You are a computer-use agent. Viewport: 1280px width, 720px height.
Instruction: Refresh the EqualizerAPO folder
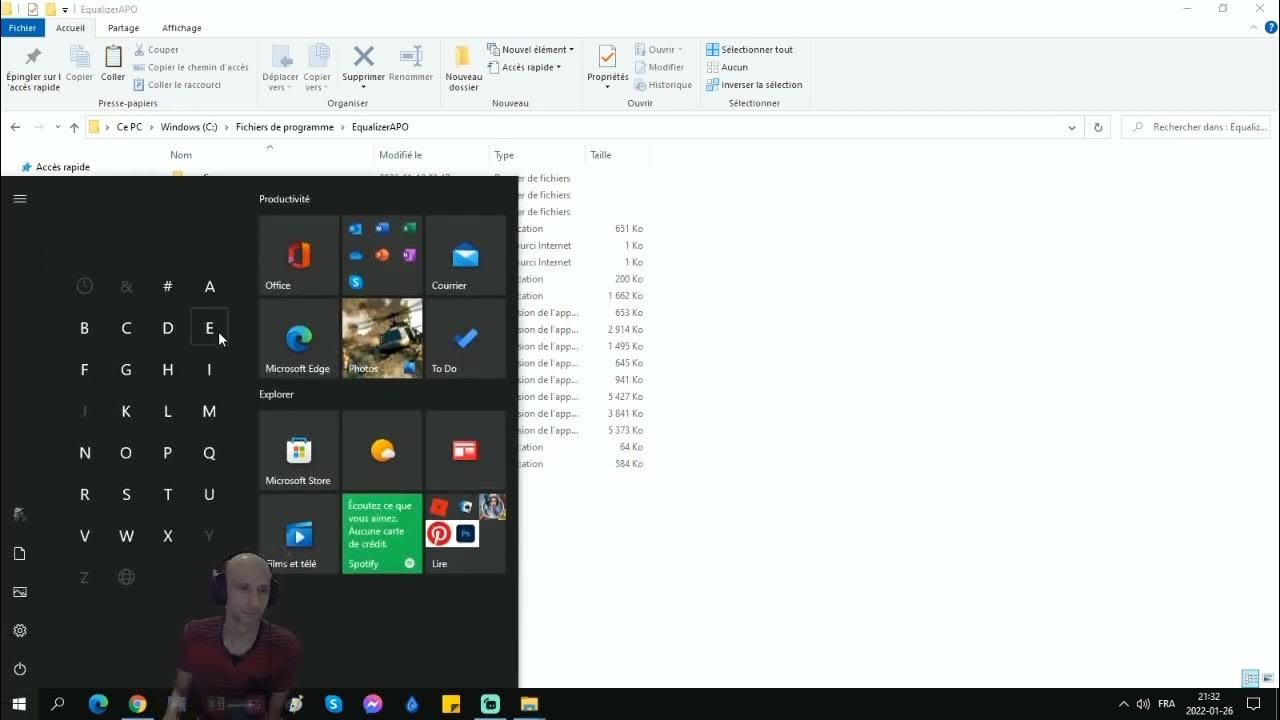coord(1098,127)
